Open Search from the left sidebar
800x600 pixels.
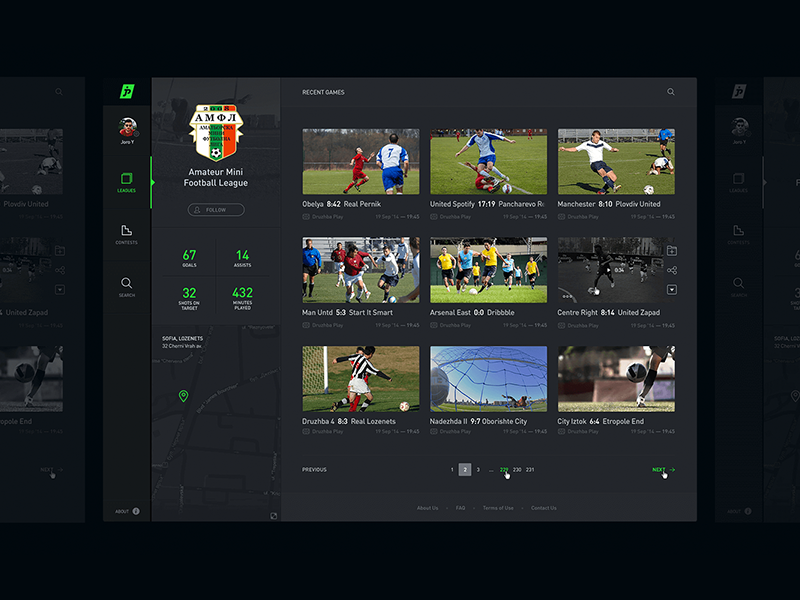127,287
